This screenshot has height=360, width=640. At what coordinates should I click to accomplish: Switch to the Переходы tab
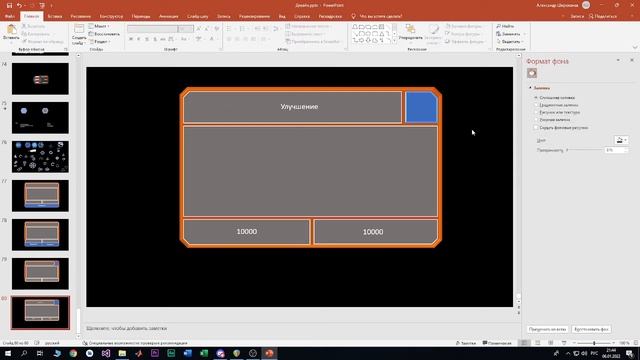[141, 16]
